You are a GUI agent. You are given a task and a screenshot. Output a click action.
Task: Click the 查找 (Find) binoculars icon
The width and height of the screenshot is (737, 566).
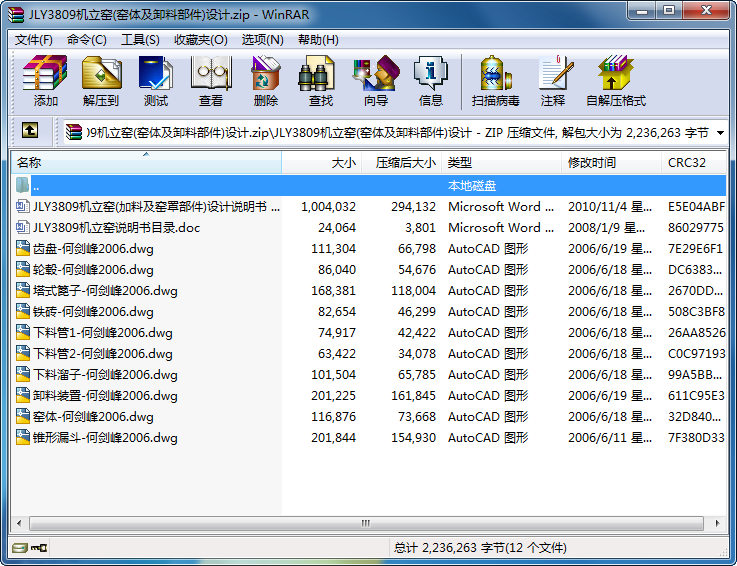(x=316, y=73)
